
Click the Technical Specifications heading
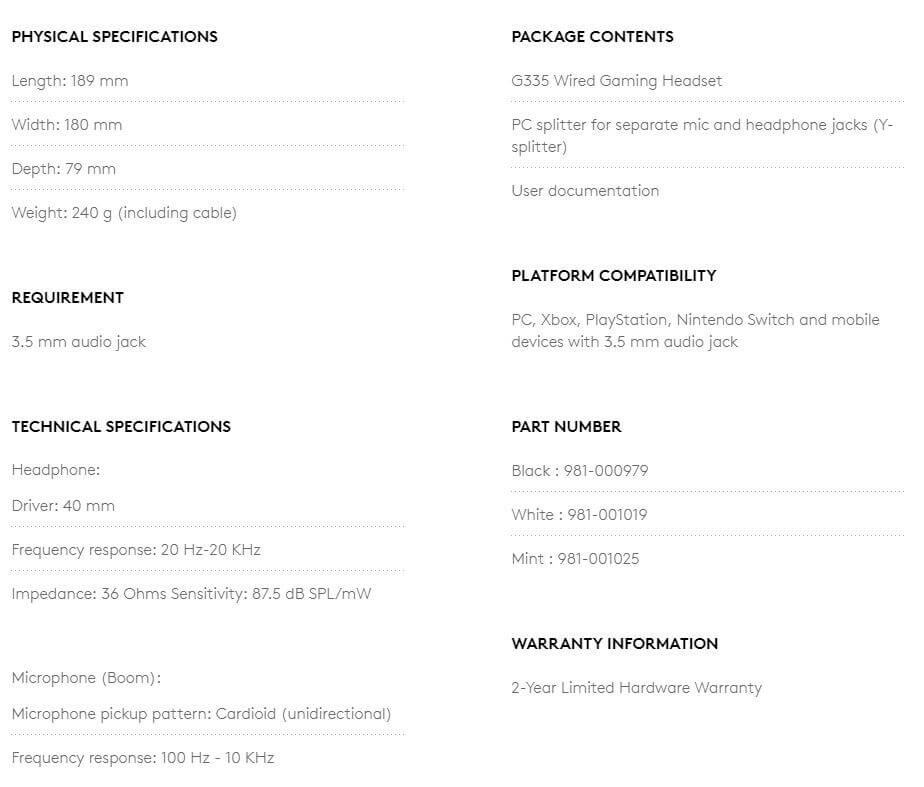(x=121, y=426)
